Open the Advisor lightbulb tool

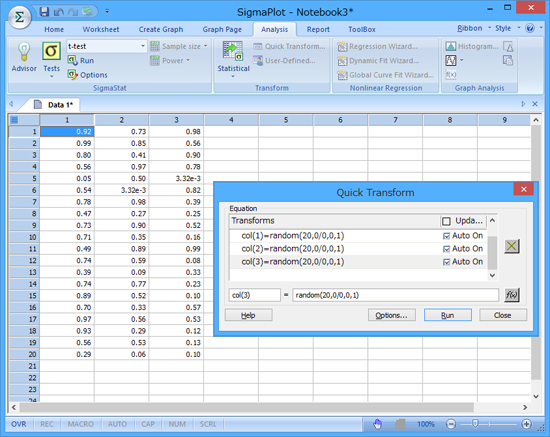(x=24, y=57)
